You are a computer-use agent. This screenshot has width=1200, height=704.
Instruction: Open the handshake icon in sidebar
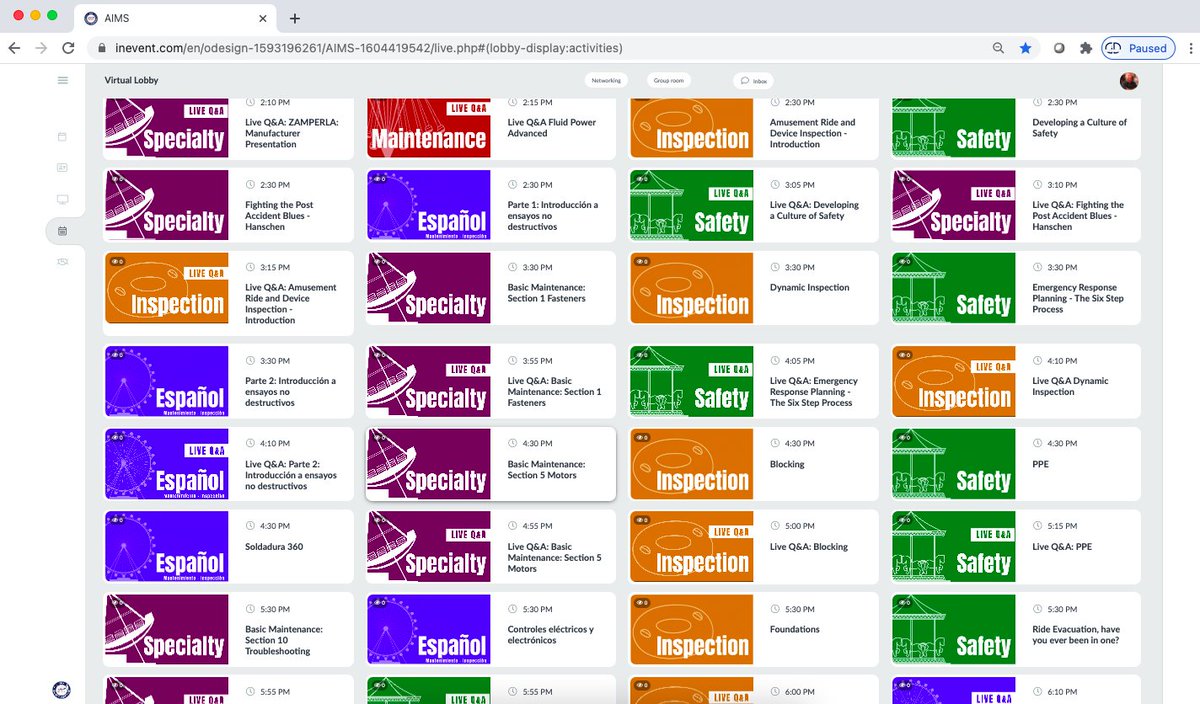[62, 261]
